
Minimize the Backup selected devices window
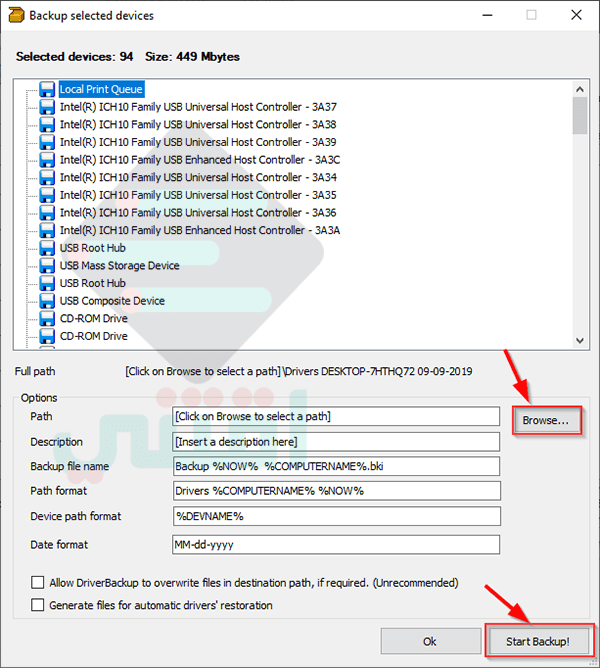[488, 15]
